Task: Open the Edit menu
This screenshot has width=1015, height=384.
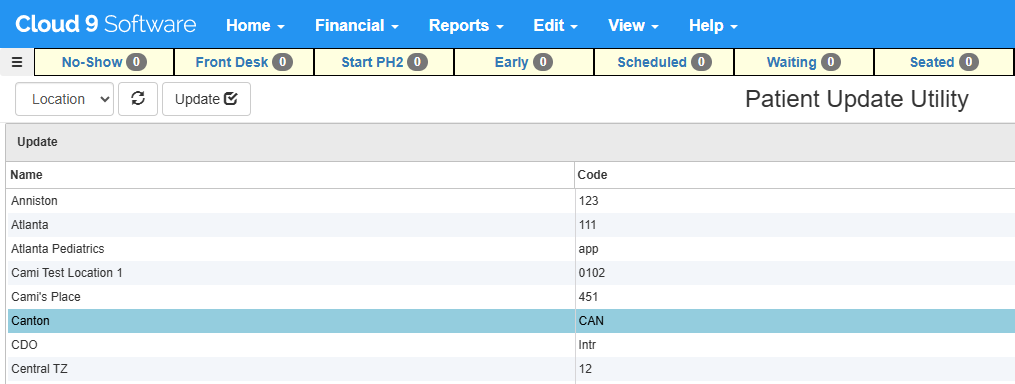Action: 555,25
